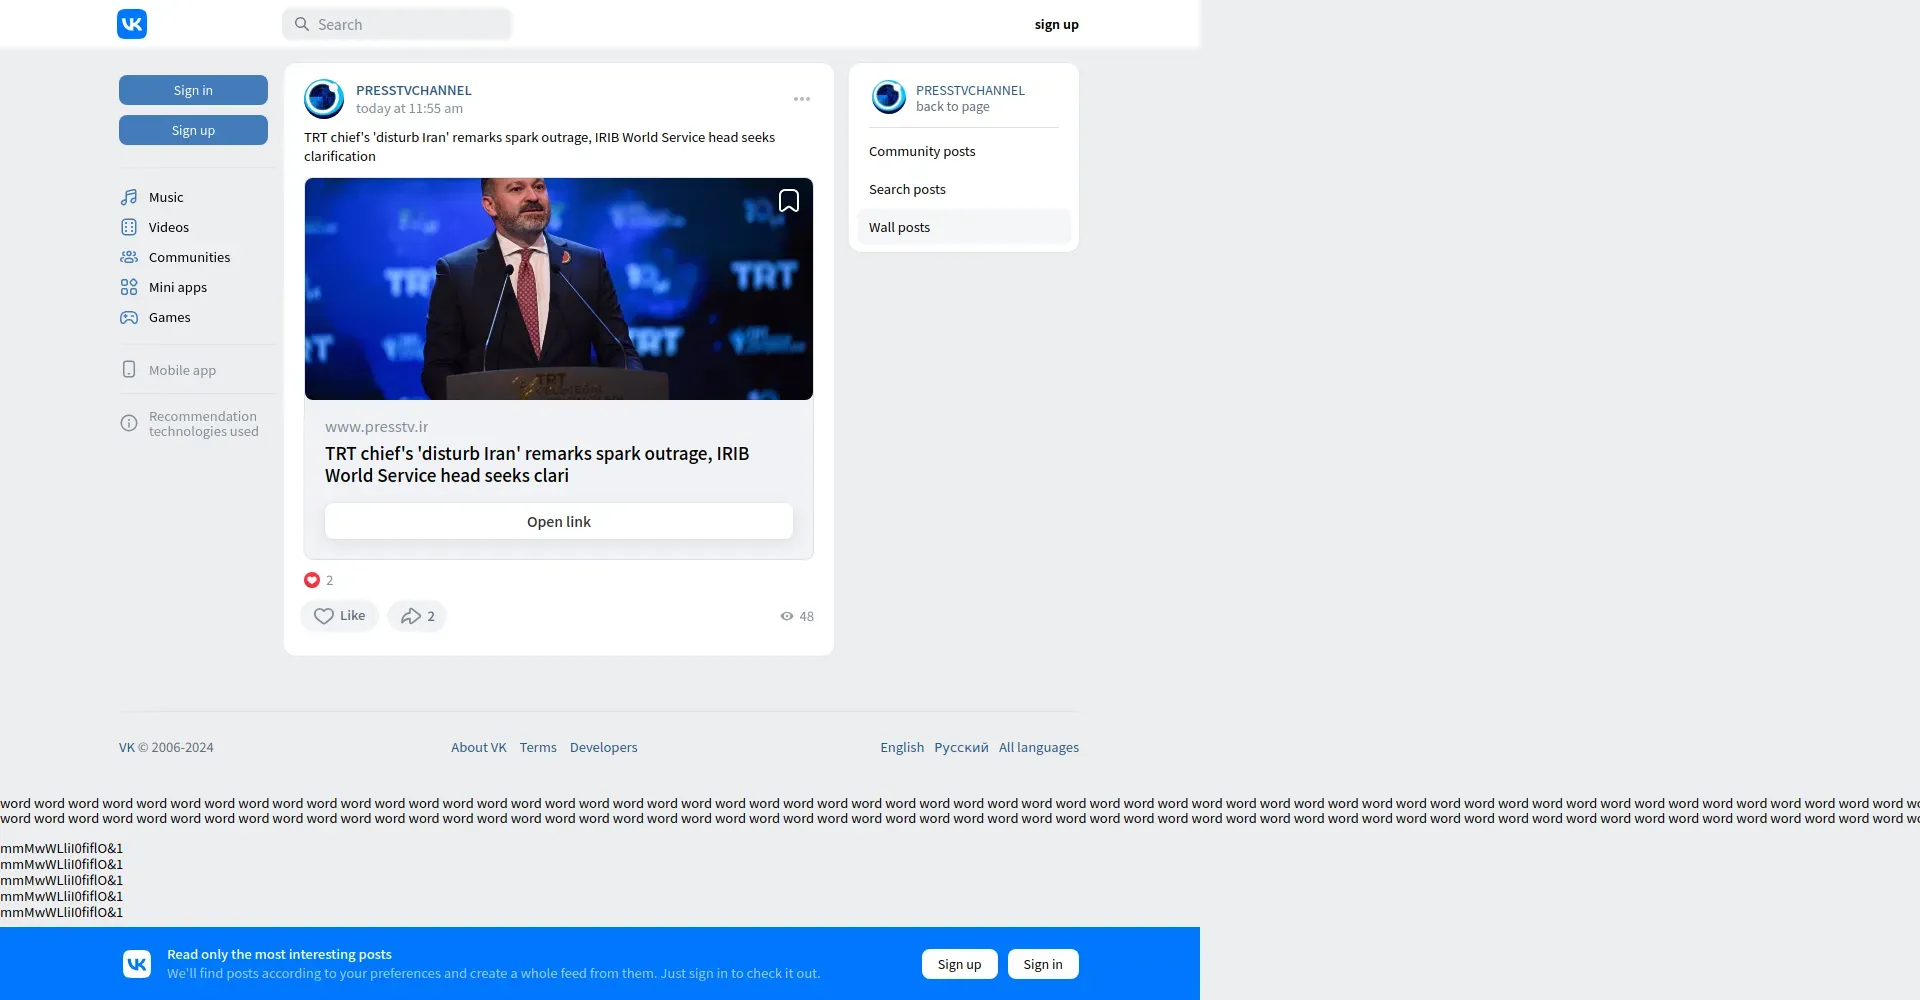
Task: Click the VK © 2006-2024 footer link
Action: click(166, 747)
